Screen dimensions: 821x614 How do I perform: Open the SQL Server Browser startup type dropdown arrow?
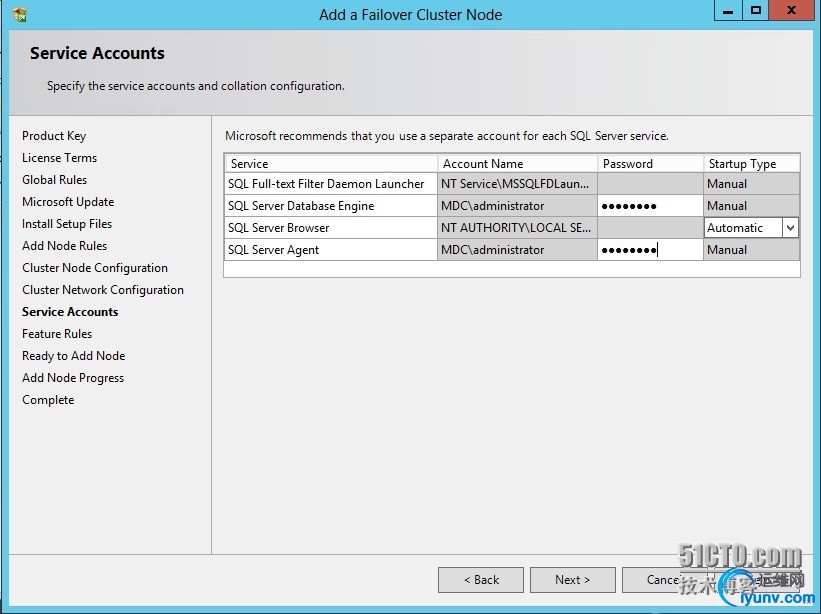pos(790,228)
